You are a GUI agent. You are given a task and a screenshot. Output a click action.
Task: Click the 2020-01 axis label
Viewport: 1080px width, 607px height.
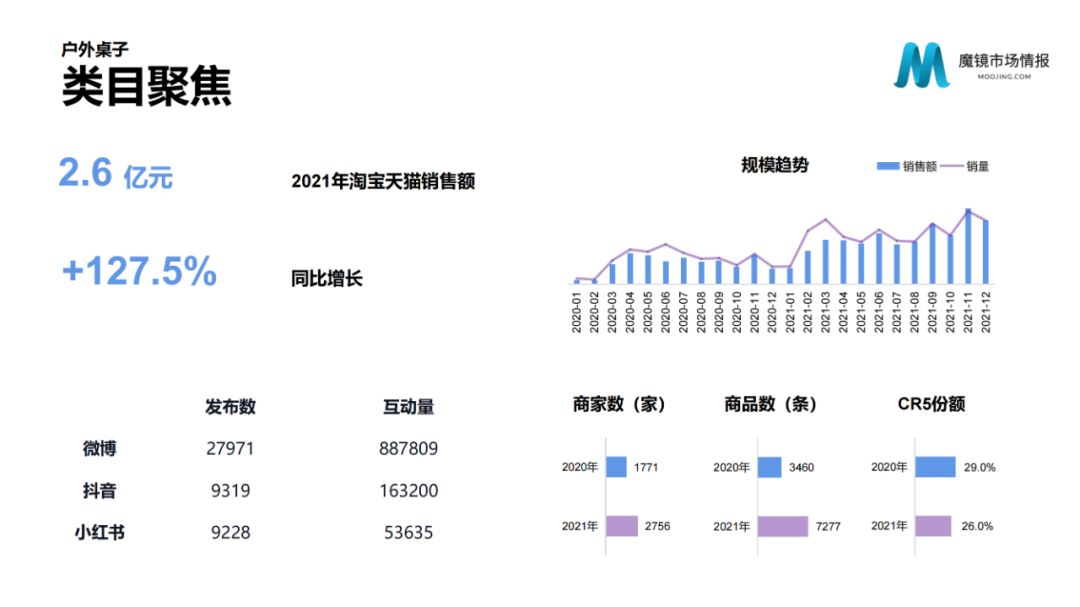[577, 312]
